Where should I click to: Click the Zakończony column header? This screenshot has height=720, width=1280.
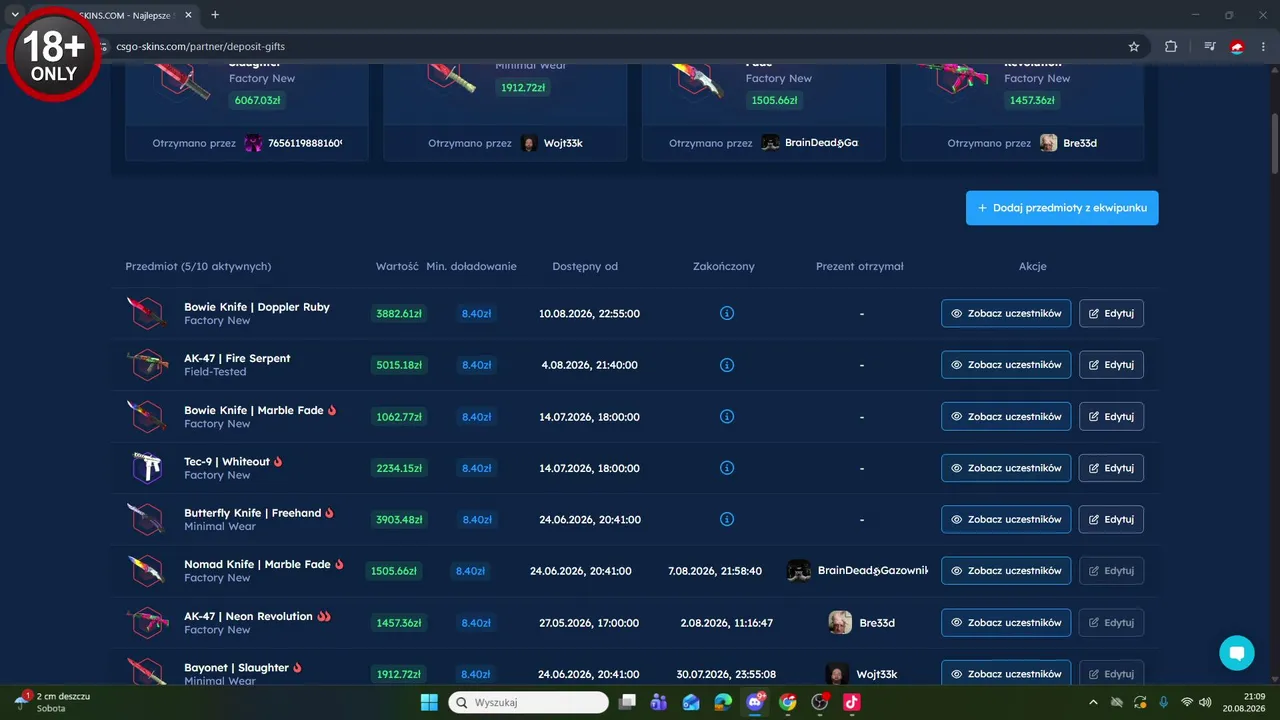pyautogui.click(x=724, y=266)
